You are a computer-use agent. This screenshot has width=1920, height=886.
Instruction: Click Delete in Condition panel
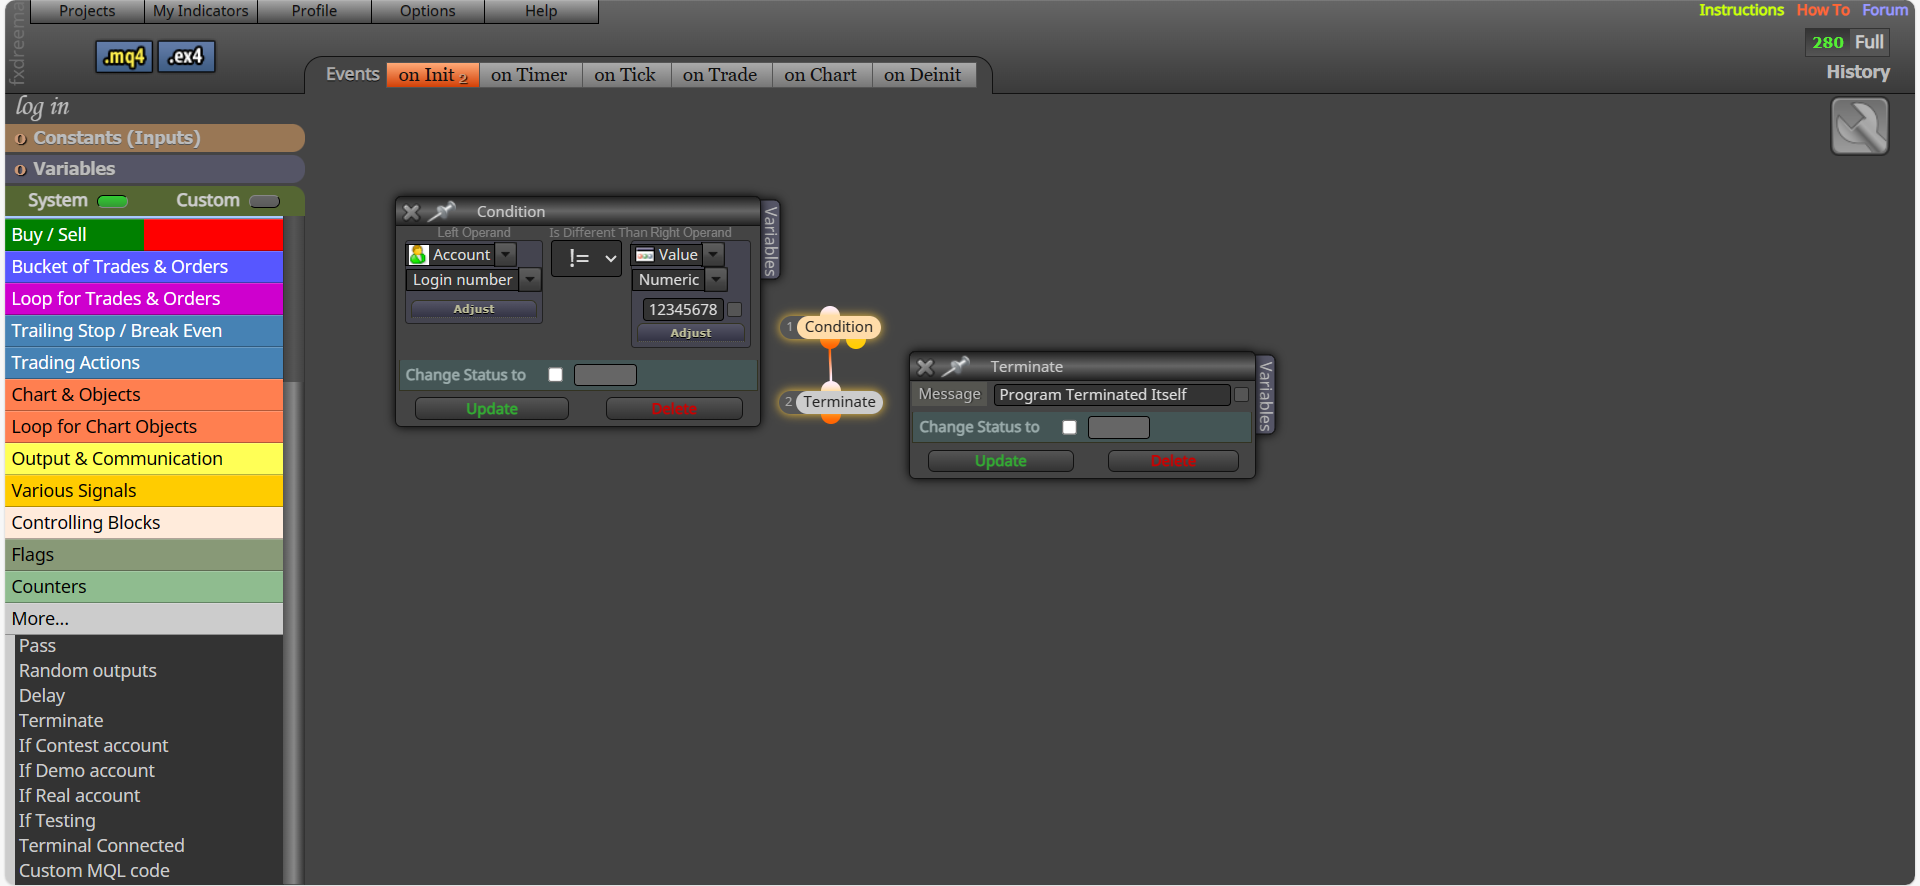[x=674, y=409]
